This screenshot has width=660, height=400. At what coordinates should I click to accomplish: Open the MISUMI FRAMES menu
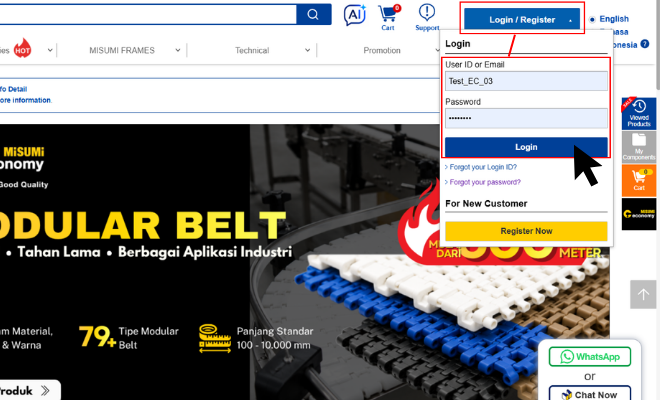tap(122, 50)
